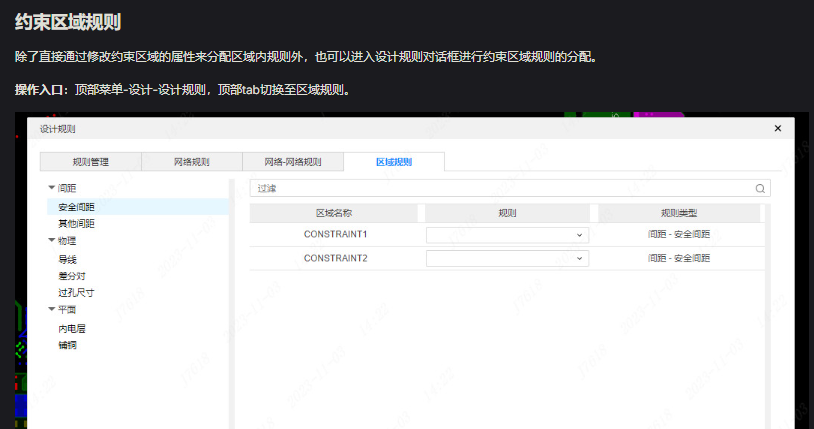Open the rule dropdown for CONSTRAINT1
This screenshot has width=814, height=429.
pos(507,235)
